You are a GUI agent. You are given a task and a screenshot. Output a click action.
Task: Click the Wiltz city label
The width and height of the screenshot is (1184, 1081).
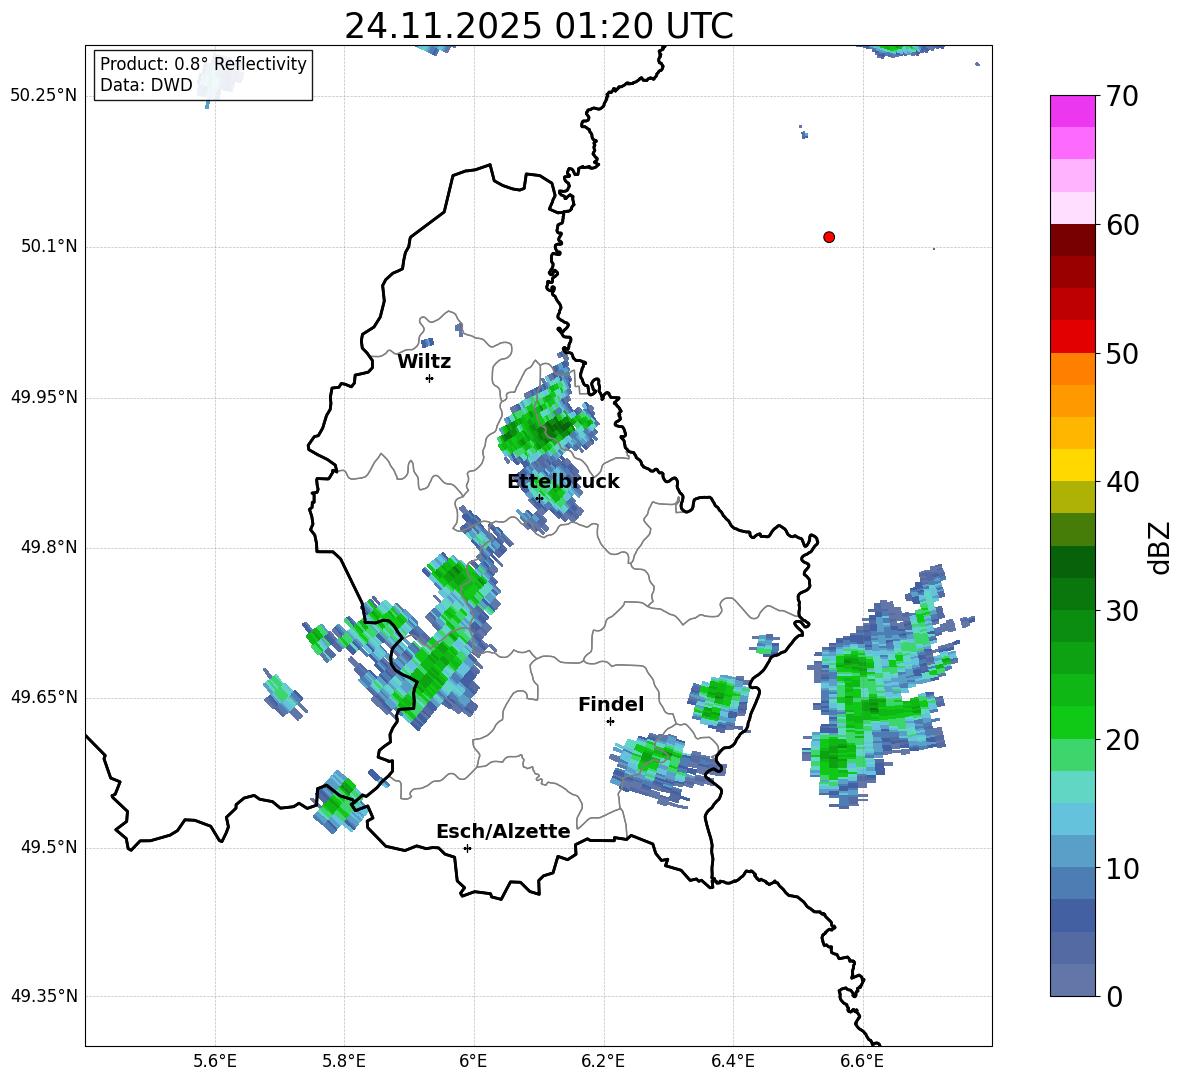(424, 362)
